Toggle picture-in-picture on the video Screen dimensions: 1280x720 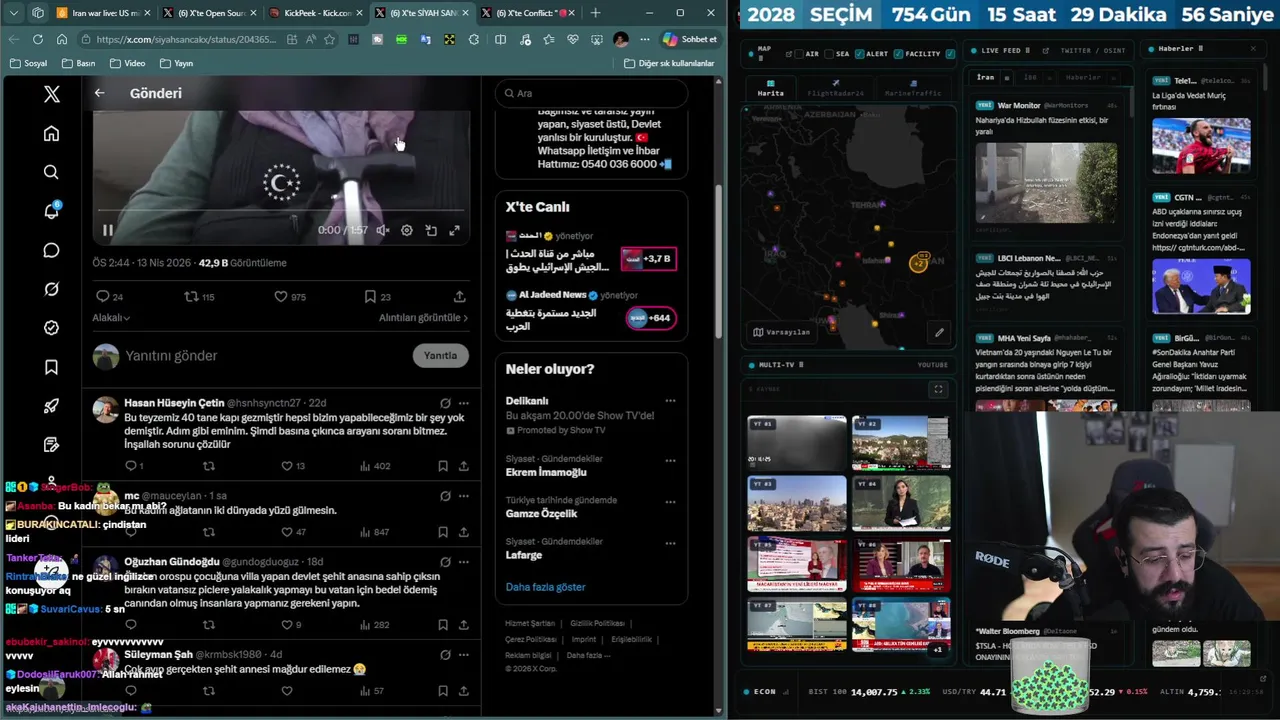pyautogui.click(x=431, y=230)
